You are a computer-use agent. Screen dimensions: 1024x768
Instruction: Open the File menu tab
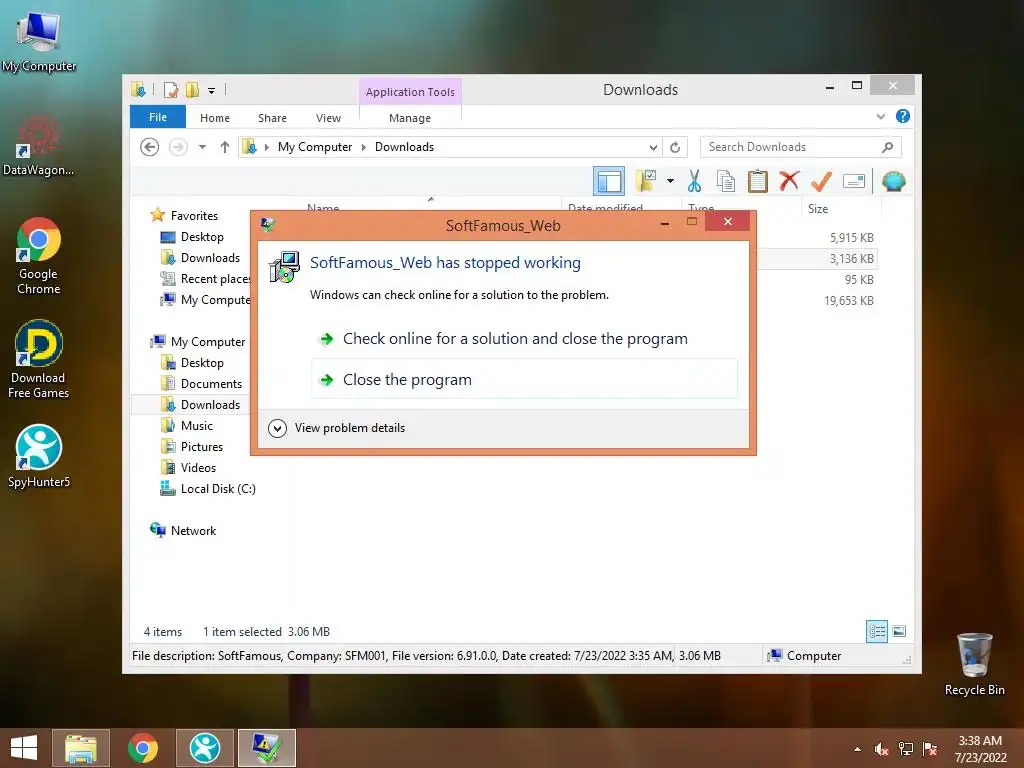(158, 117)
